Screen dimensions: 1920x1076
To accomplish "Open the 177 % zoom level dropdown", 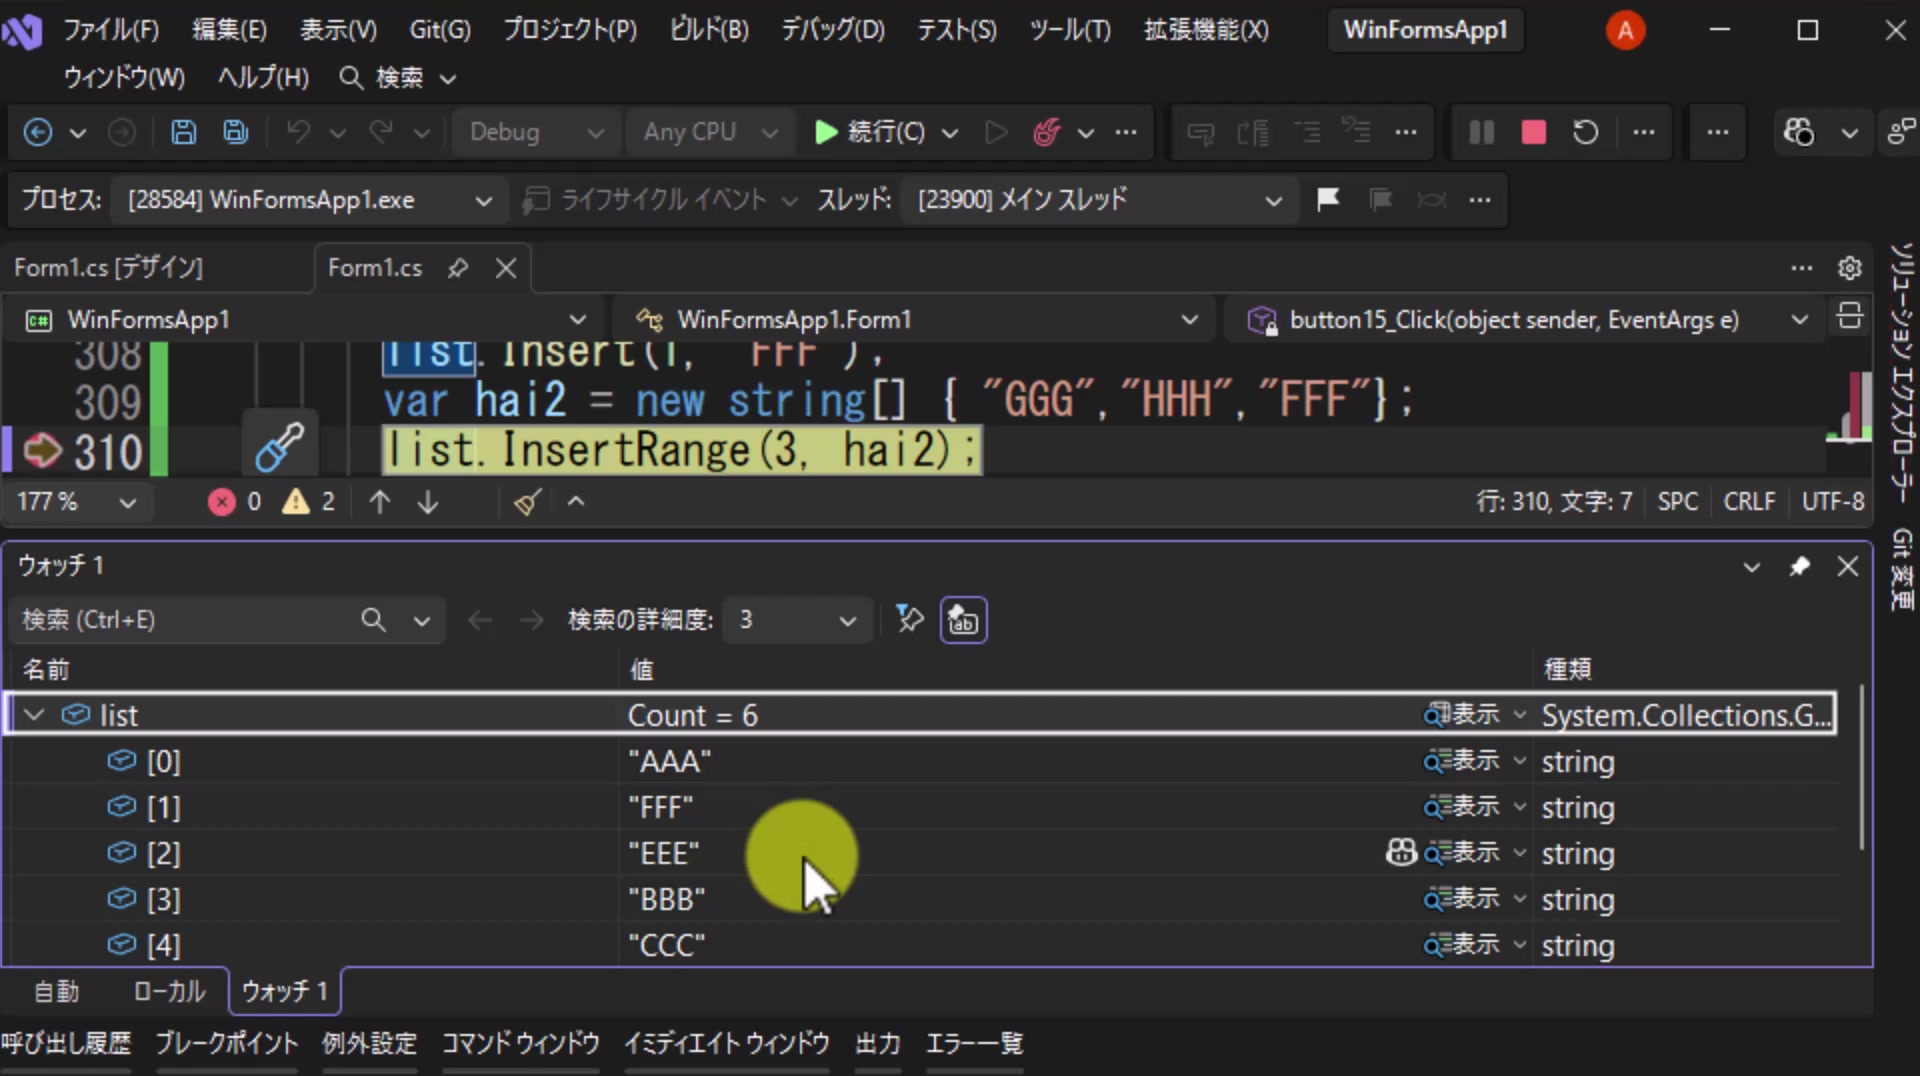I will [x=76, y=502].
